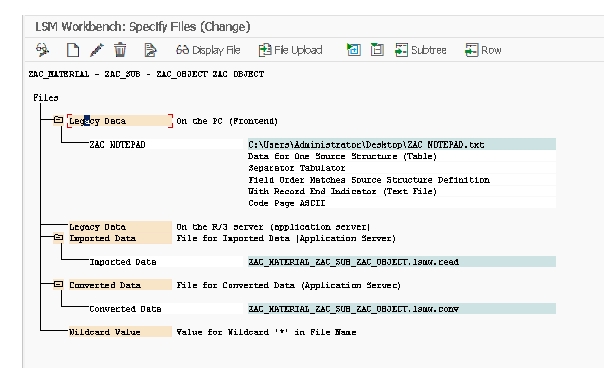This screenshot has width=604, height=368.
Task: Click the document-with-pencil toolbar icon
Action: pos(150,50)
